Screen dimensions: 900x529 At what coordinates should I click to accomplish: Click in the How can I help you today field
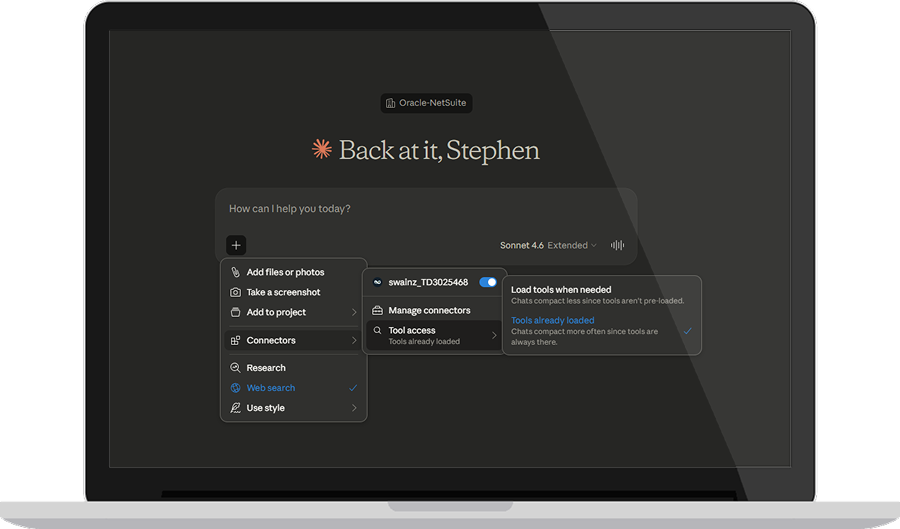pyautogui.click(x=426, y=209)
